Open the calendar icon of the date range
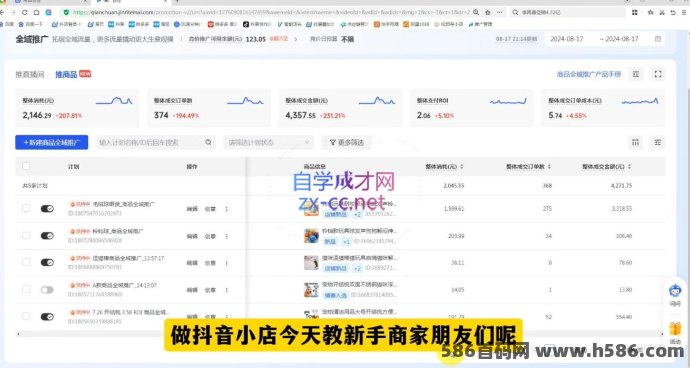 (x=658, y=39)
